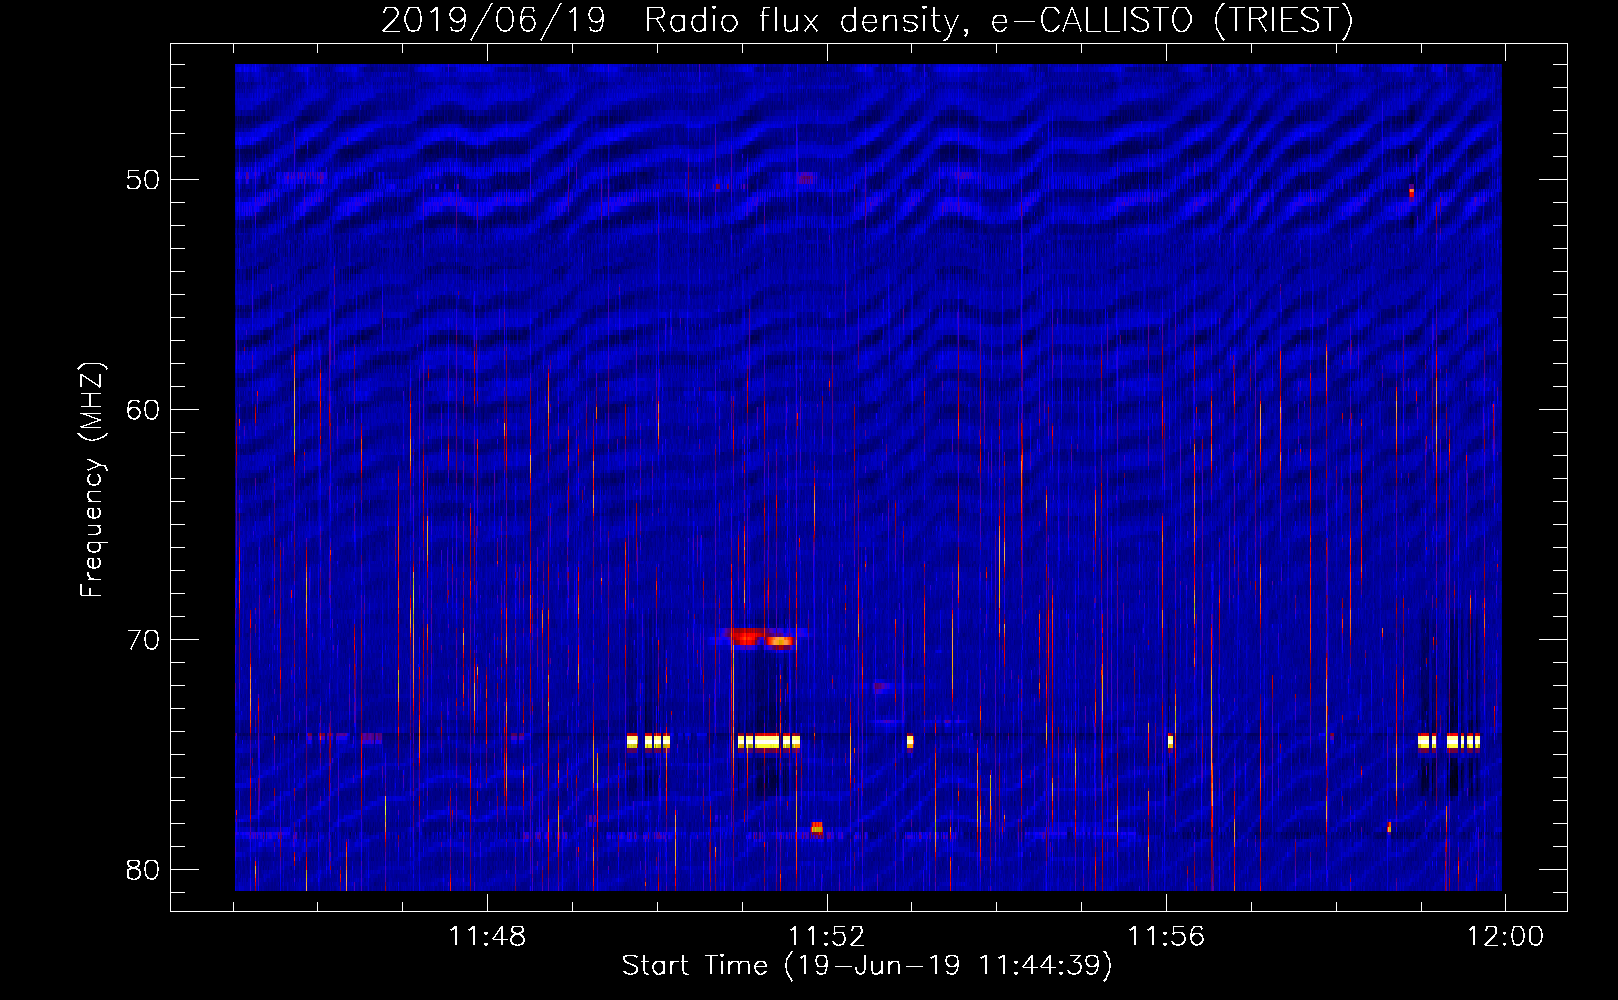The image size is (1618, 1000).
Task: Click the plot title mentioning e-CALLISTO (TRIEST)
Action: coord(867,20)
